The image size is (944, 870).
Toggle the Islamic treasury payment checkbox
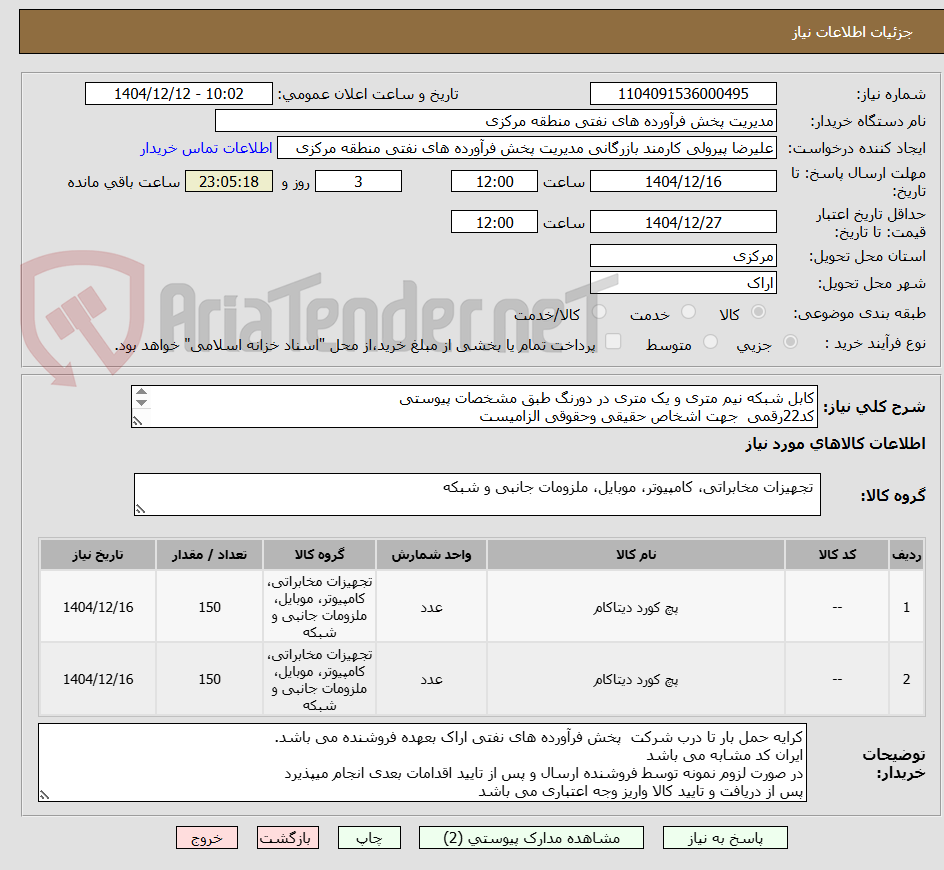[613, 341]
